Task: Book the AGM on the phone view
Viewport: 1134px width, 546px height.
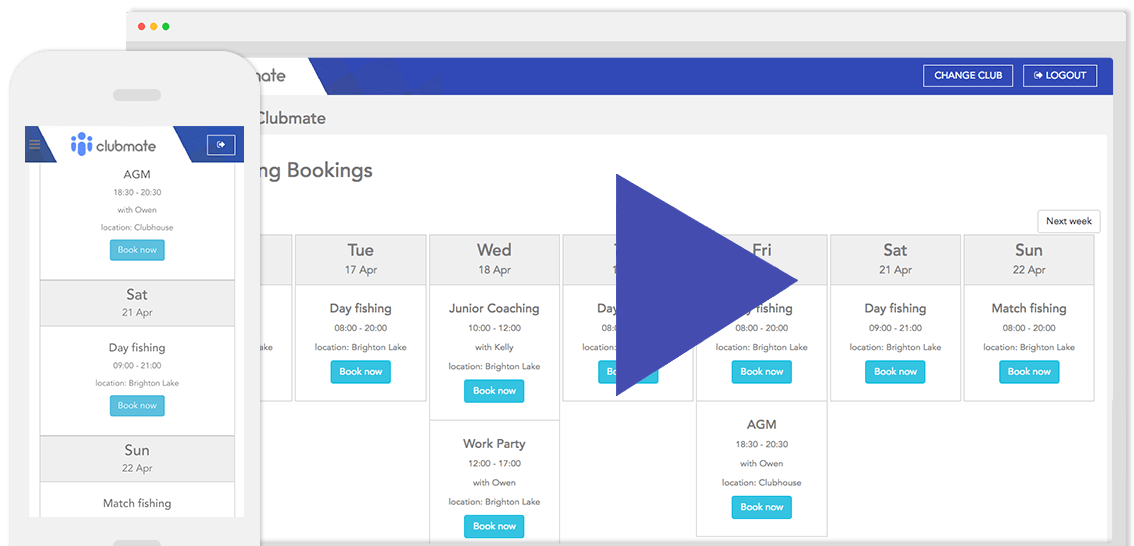Action: pyautogui.click(x=137, y=250)
